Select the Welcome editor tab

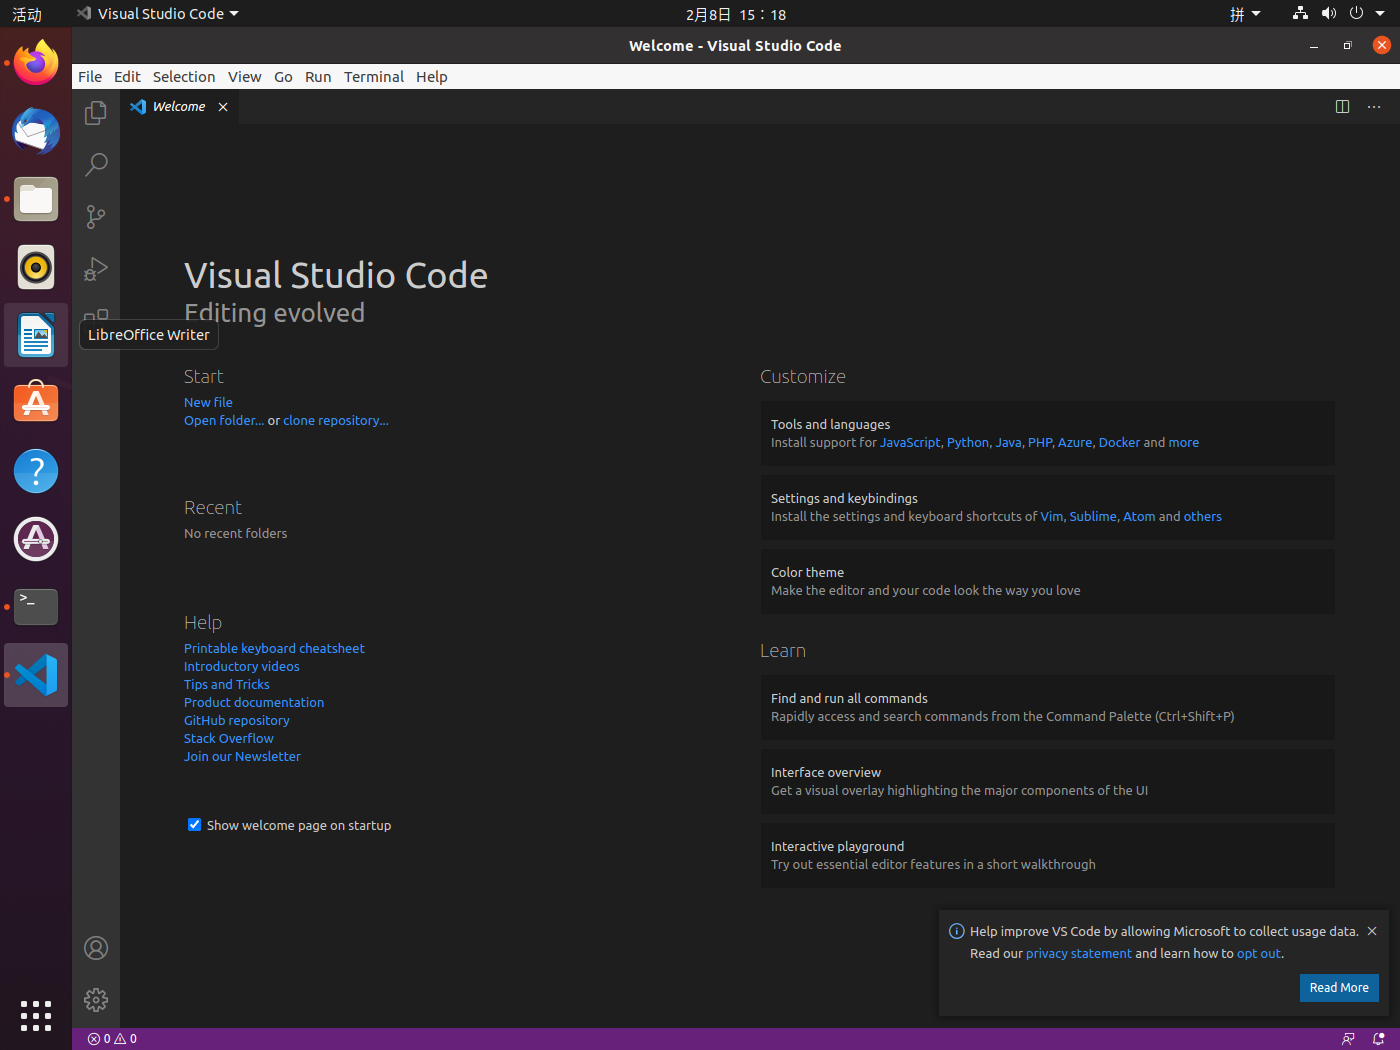click(x=180, y=107)
